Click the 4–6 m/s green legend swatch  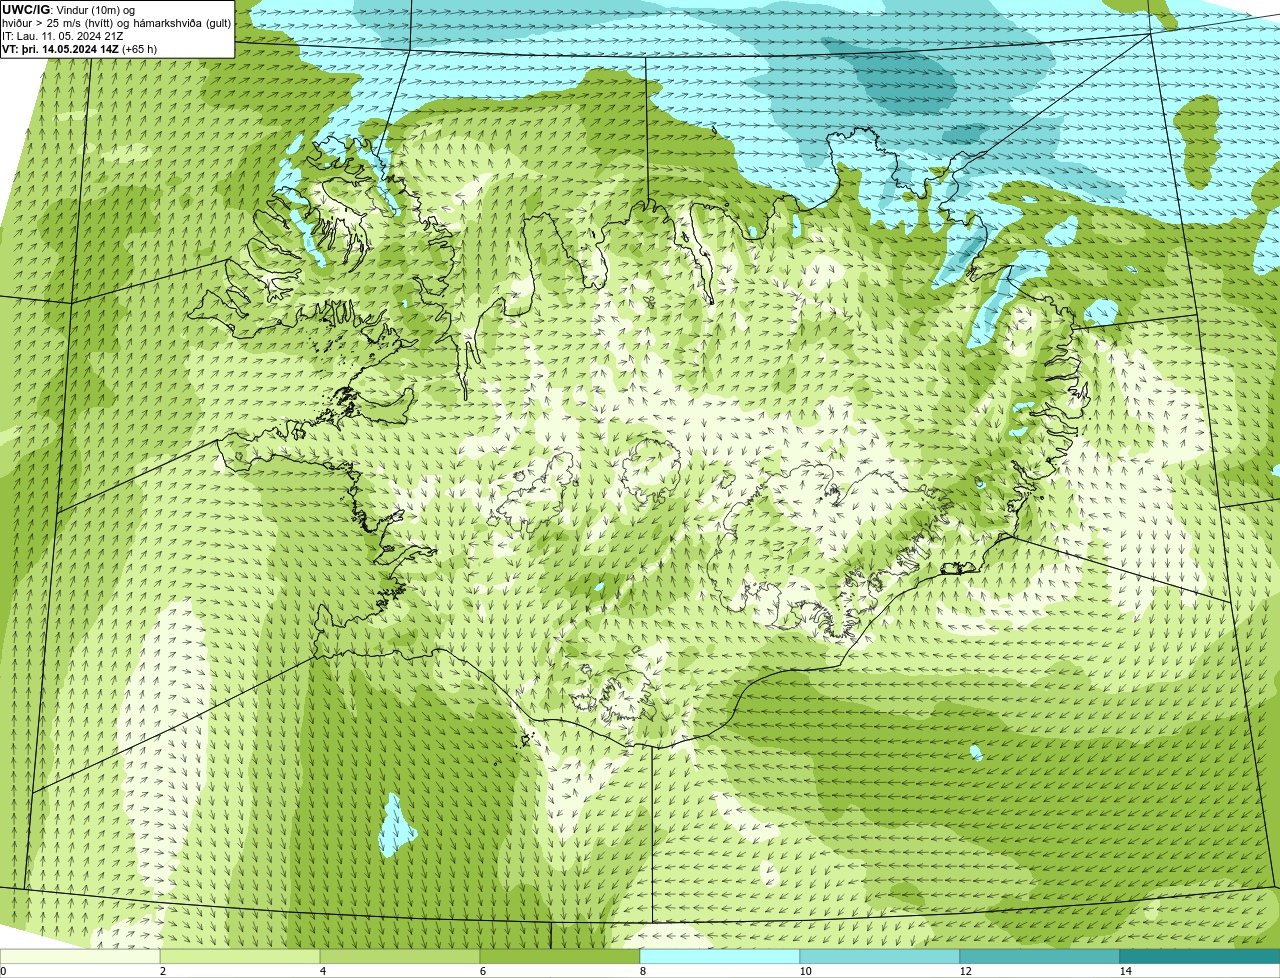point(400,956)
